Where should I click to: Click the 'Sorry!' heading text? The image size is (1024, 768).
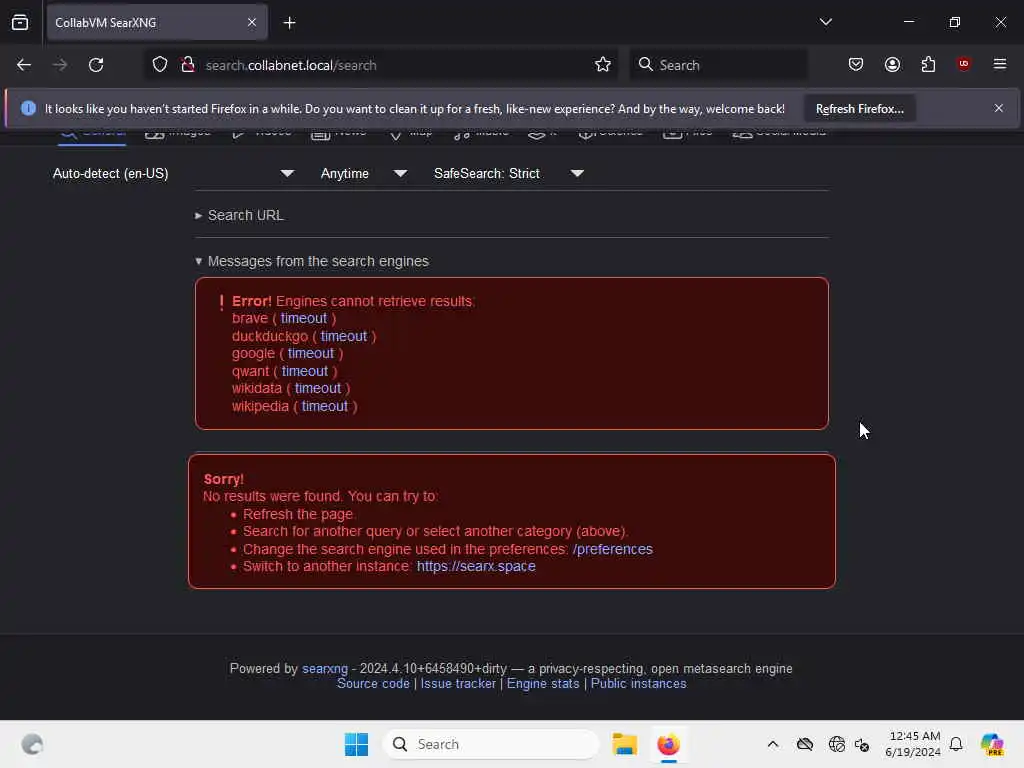point(223,479)
